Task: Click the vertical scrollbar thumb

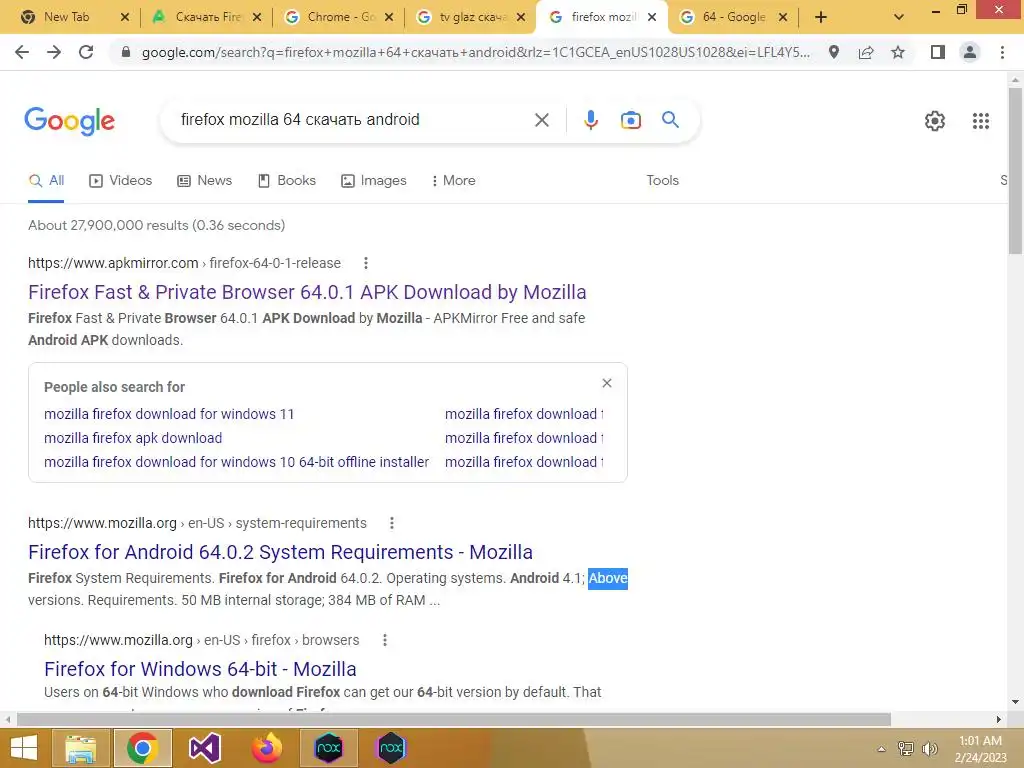Action: tap(1015, 170)
